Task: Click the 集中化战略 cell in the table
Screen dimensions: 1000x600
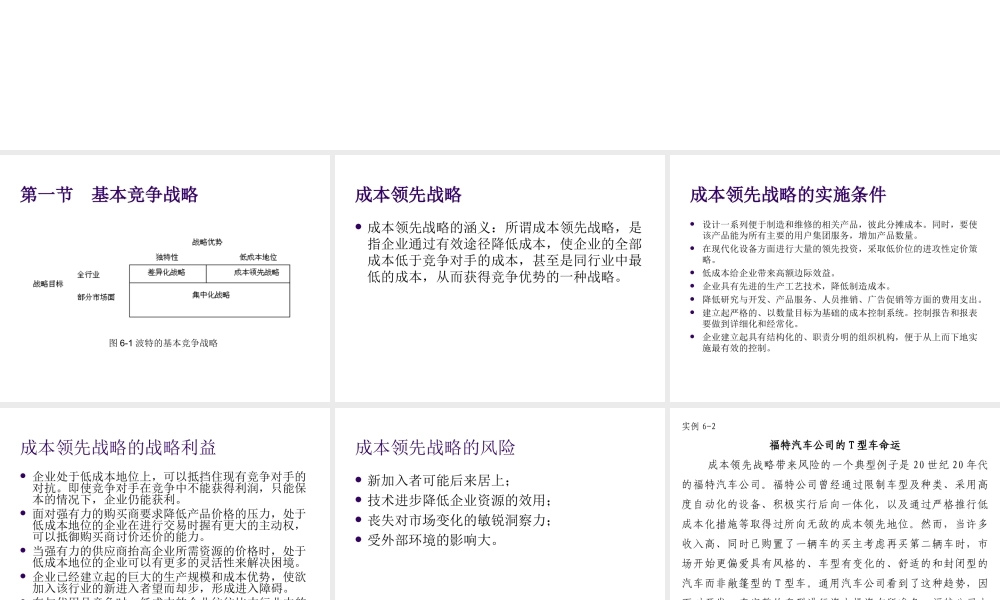Action: [211, 294]
